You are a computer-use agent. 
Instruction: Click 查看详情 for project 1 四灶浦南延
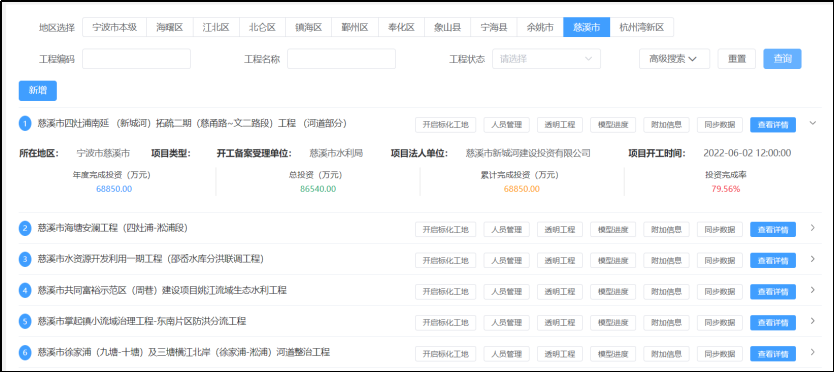tap(773, 125)
